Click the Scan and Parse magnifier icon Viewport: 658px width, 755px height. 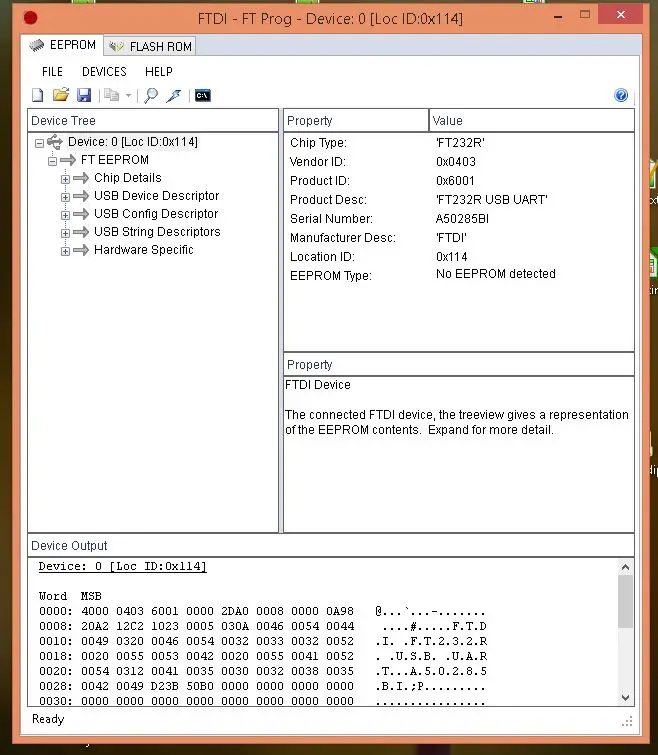(151, 95)
